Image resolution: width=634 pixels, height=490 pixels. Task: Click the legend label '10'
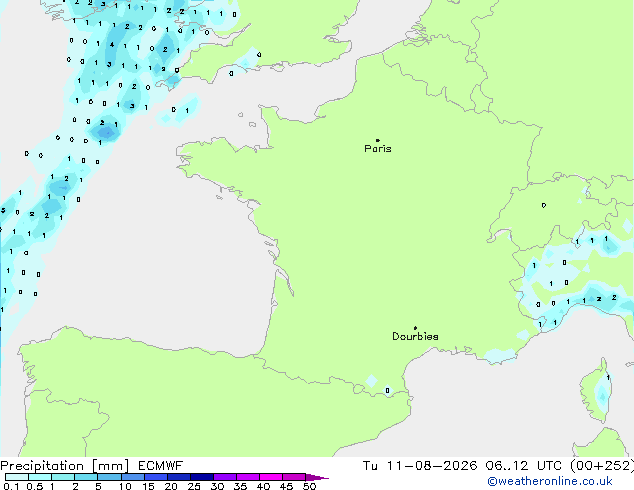[x=125, y=486]
